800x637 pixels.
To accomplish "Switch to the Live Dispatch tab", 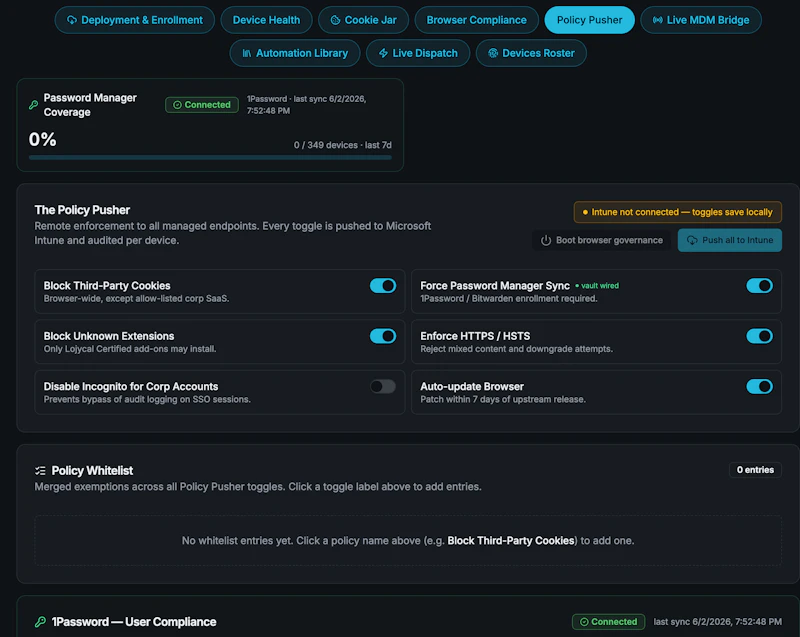I will pos(418,53).
